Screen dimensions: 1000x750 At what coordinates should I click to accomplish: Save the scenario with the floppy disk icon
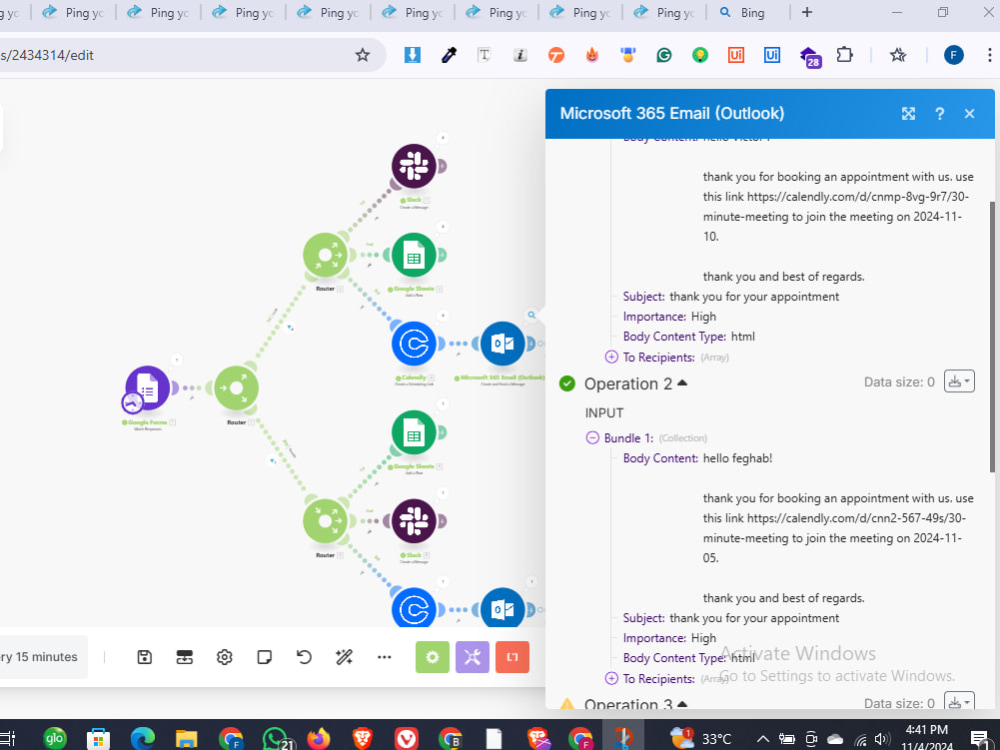145,657
